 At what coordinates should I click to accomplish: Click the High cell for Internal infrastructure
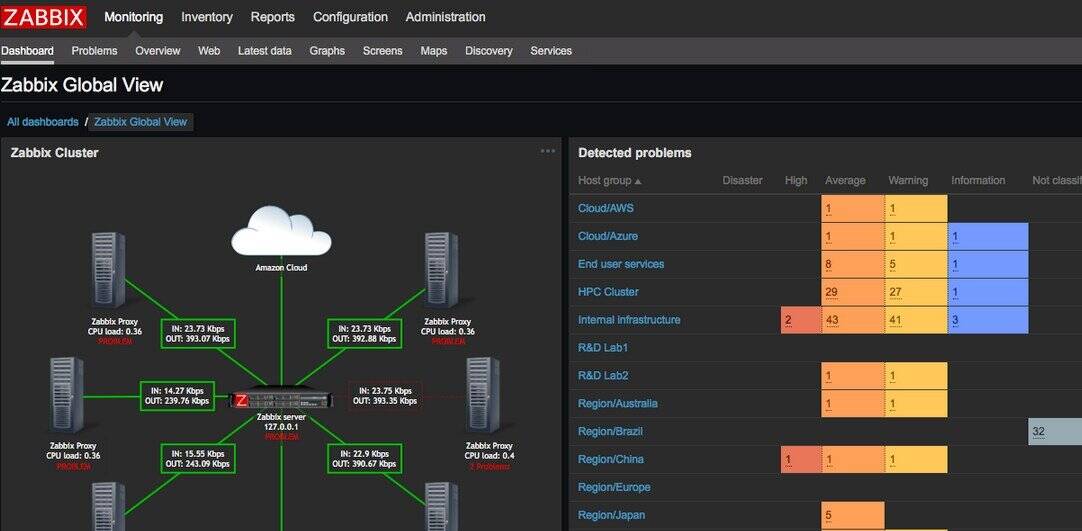tap(800, 320)
